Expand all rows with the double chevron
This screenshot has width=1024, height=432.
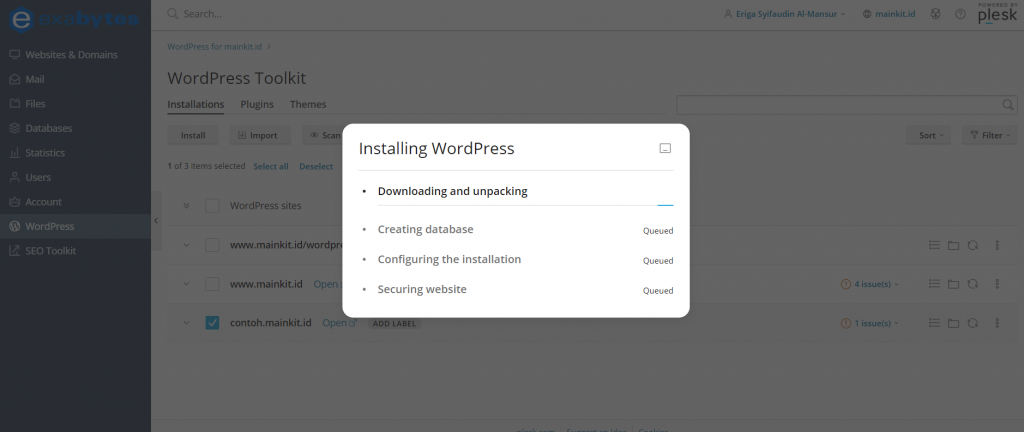point(186,206)
